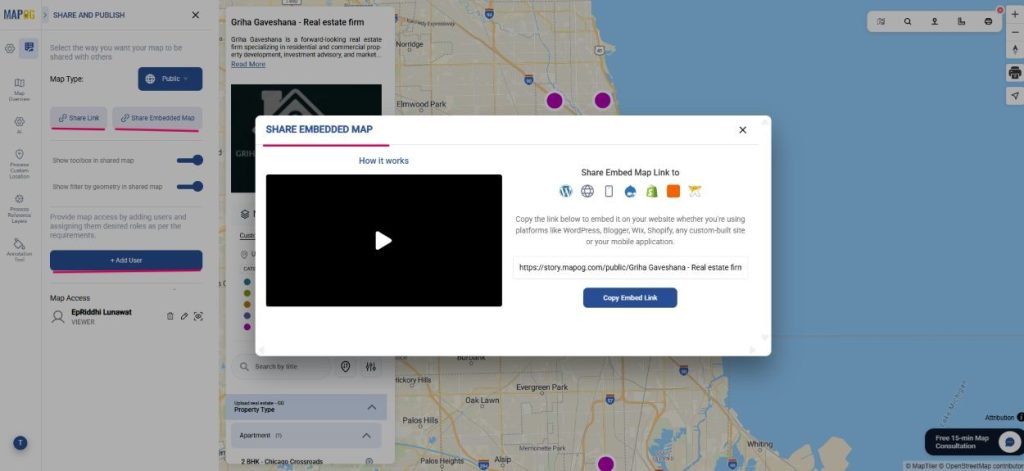Image resolution: width=1024 pixels, height=471 pixels.
Task: Play the How it works video
Action: 383,240
